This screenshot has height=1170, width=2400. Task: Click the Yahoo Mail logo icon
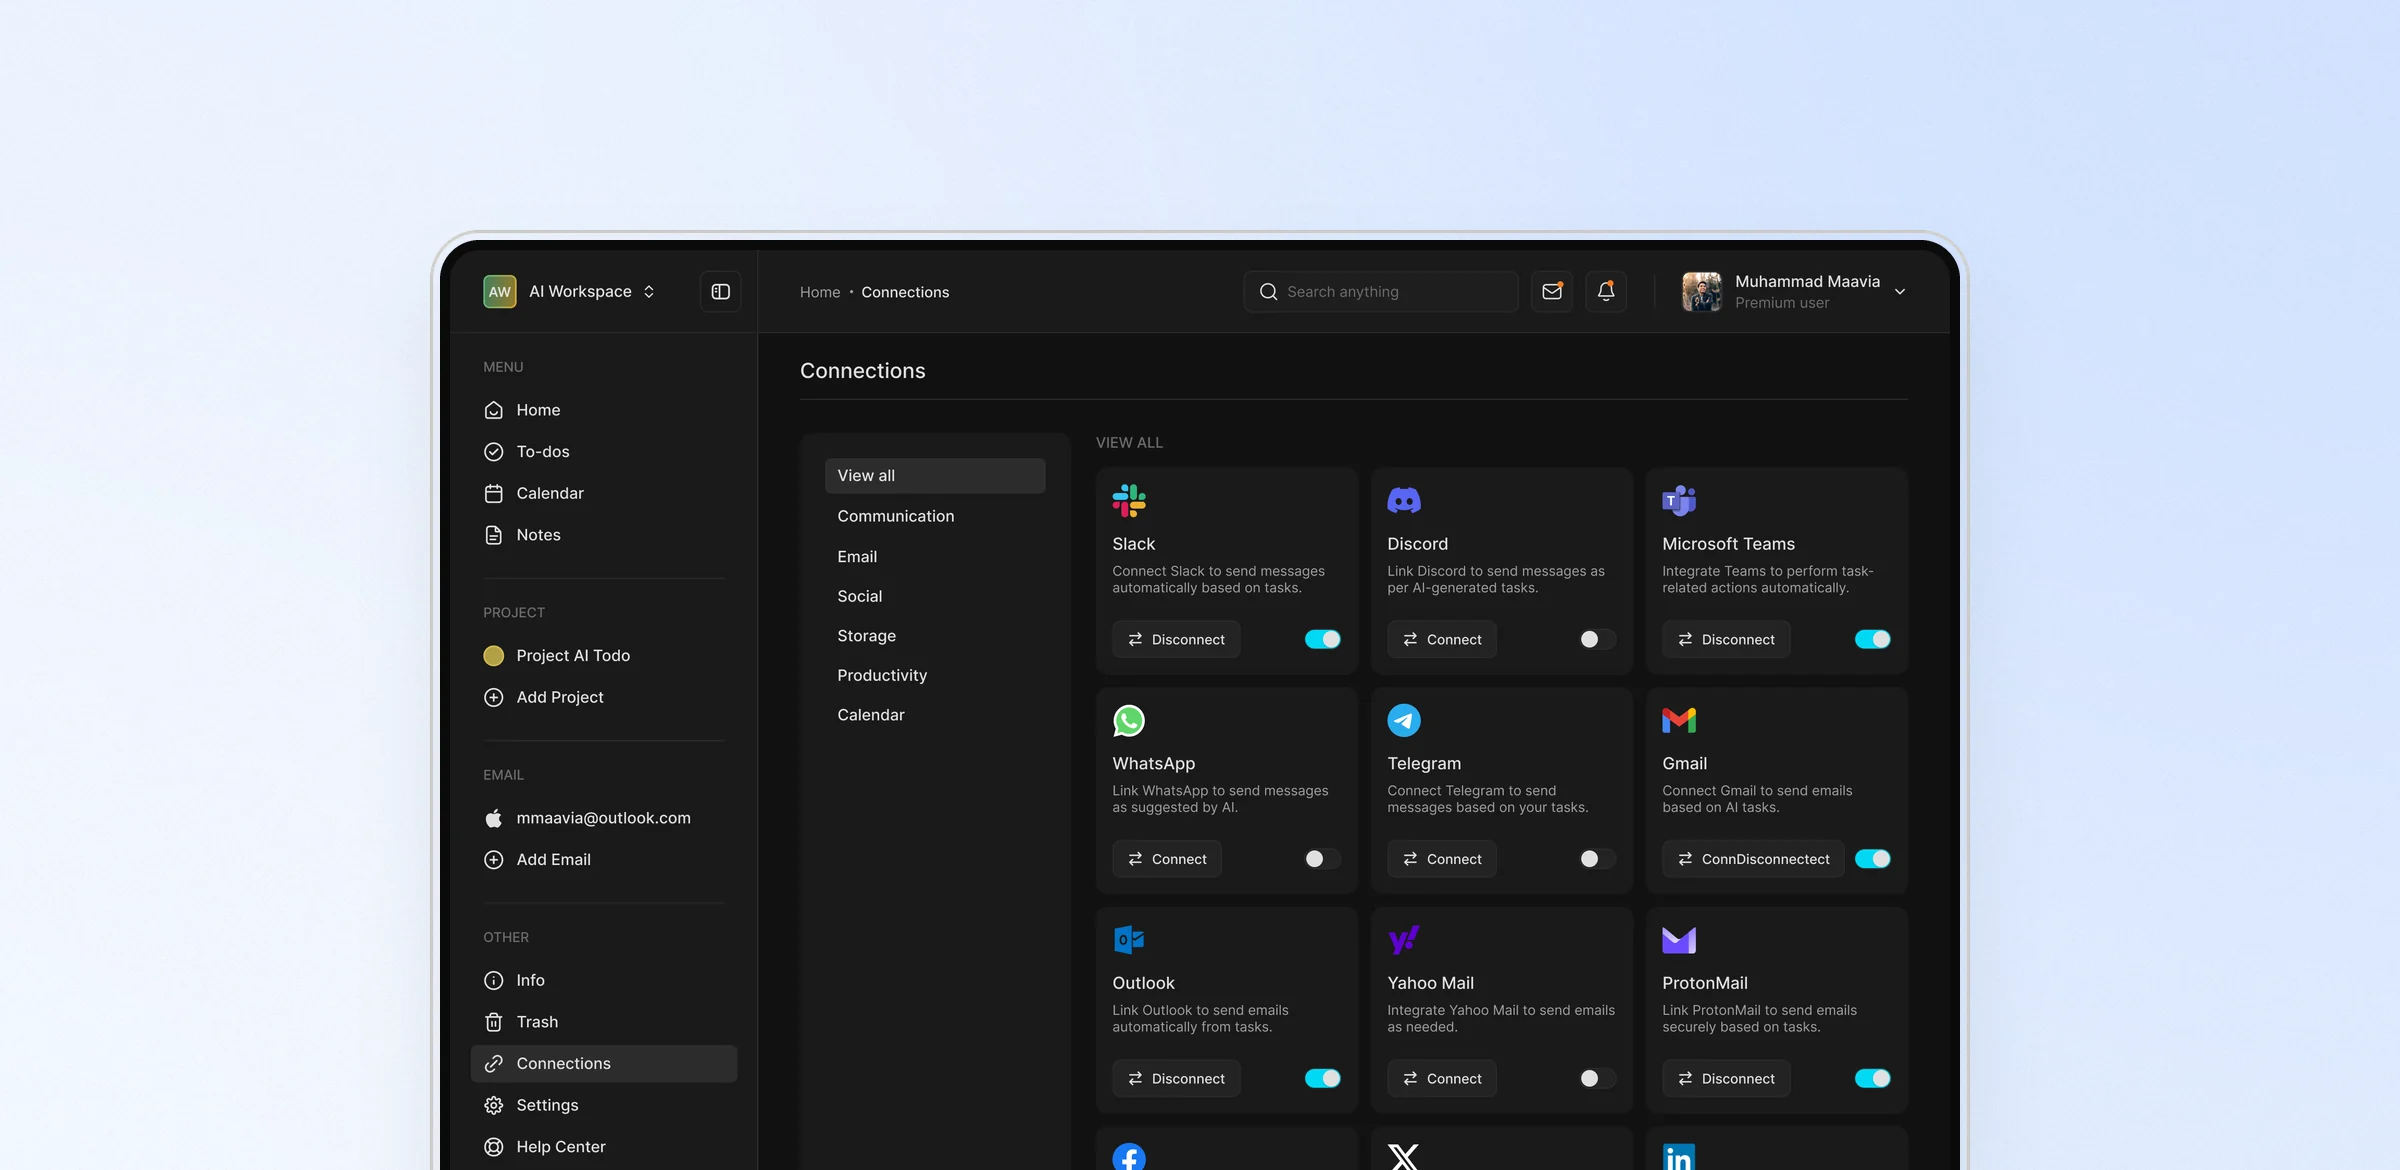tap(1404, 940)
